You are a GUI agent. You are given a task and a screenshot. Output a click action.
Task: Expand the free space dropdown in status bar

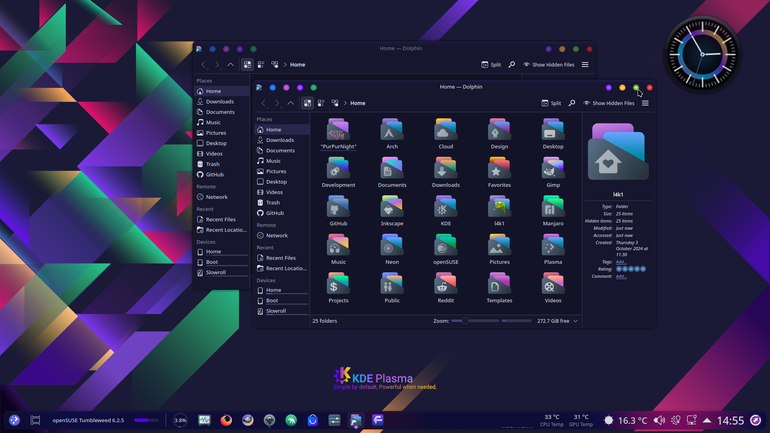tap(576, 321)
